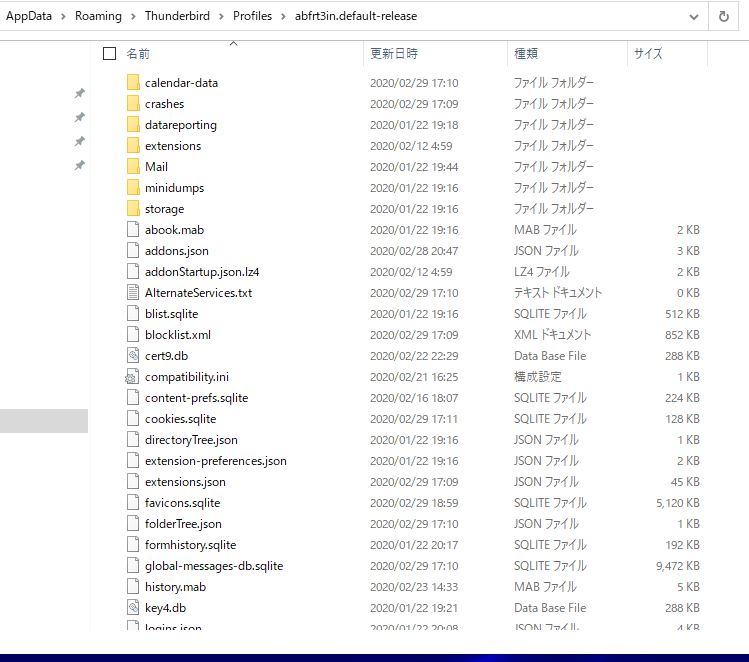Go to AppData in the breadcrumb path

[x=29, y=17]
